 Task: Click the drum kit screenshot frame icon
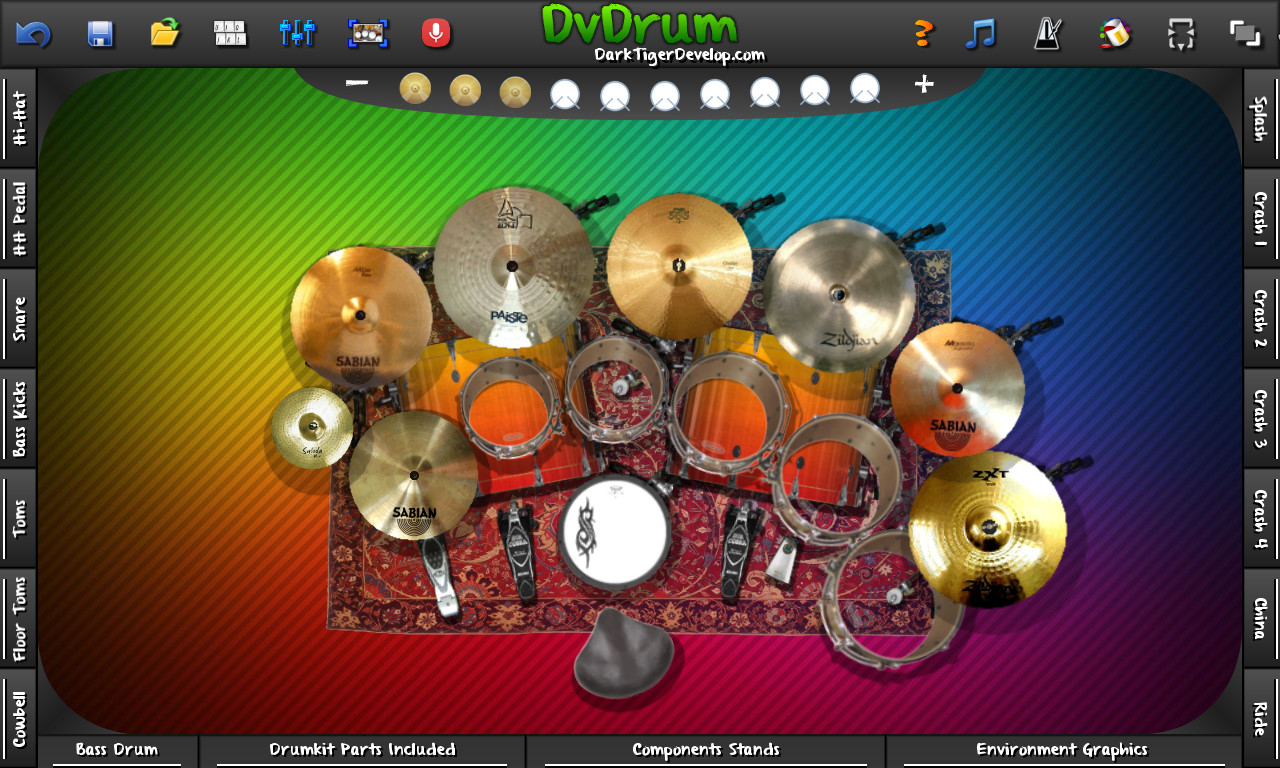368,33
